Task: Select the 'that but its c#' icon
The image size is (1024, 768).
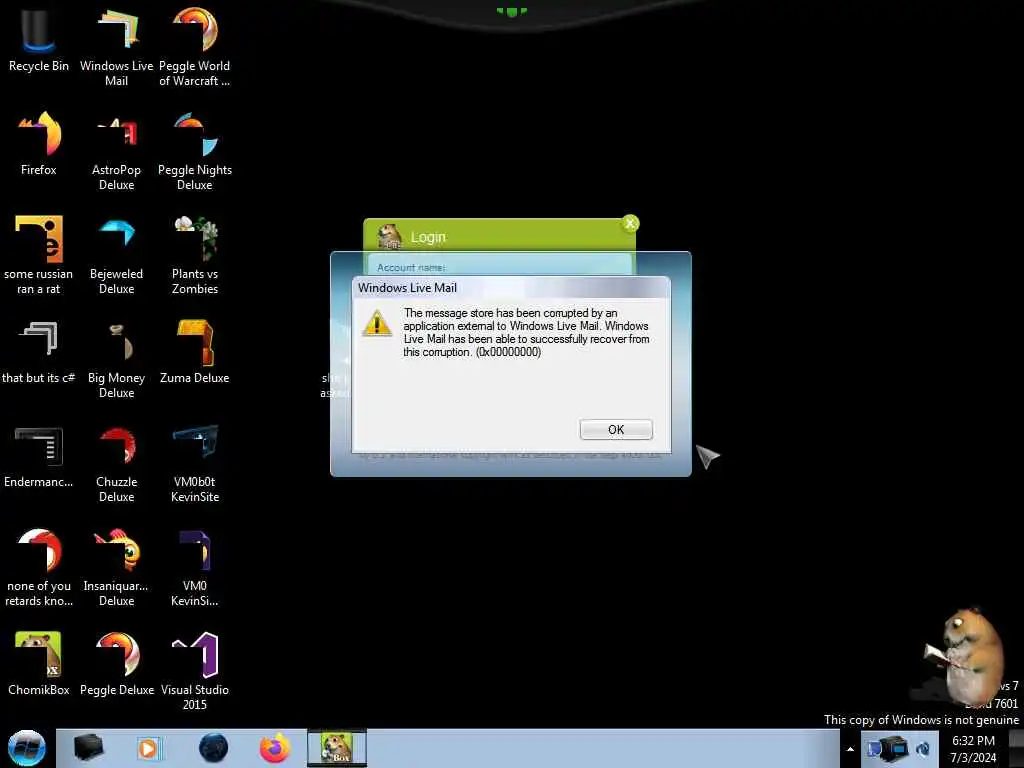Action: pyautogui.click(x=39, y=352)
